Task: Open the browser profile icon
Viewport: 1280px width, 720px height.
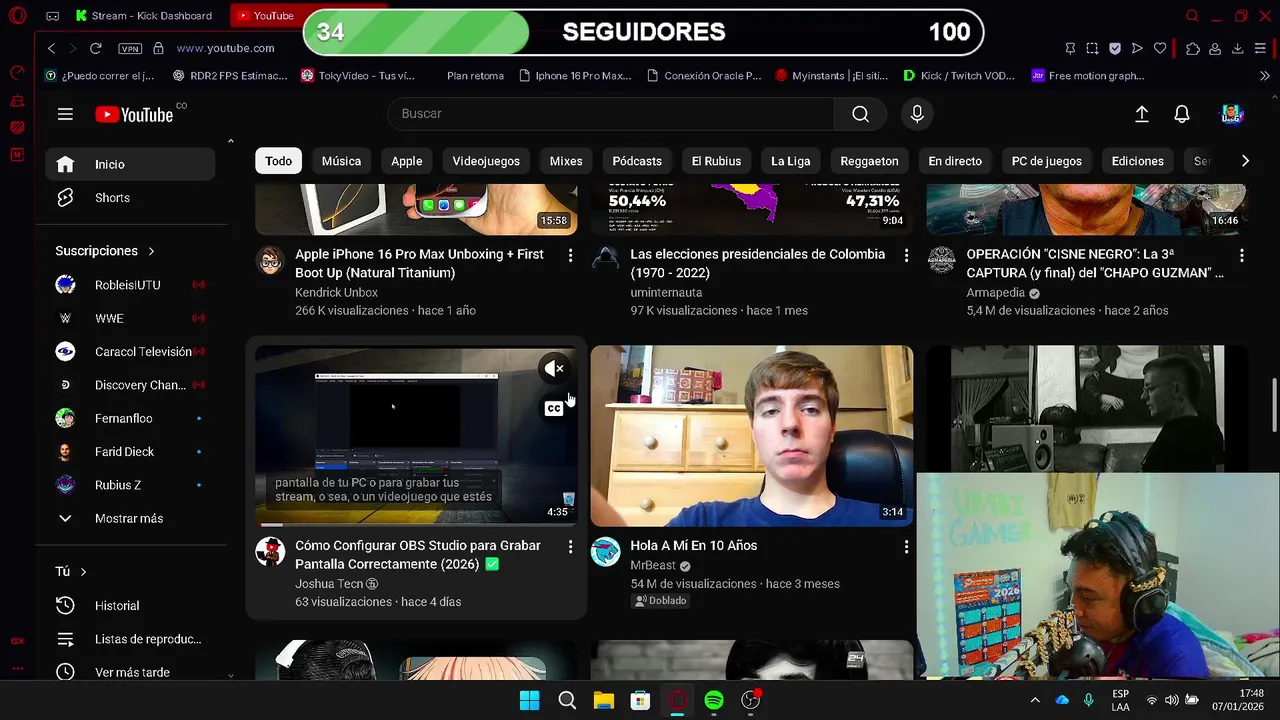Action: [1215, 48]
